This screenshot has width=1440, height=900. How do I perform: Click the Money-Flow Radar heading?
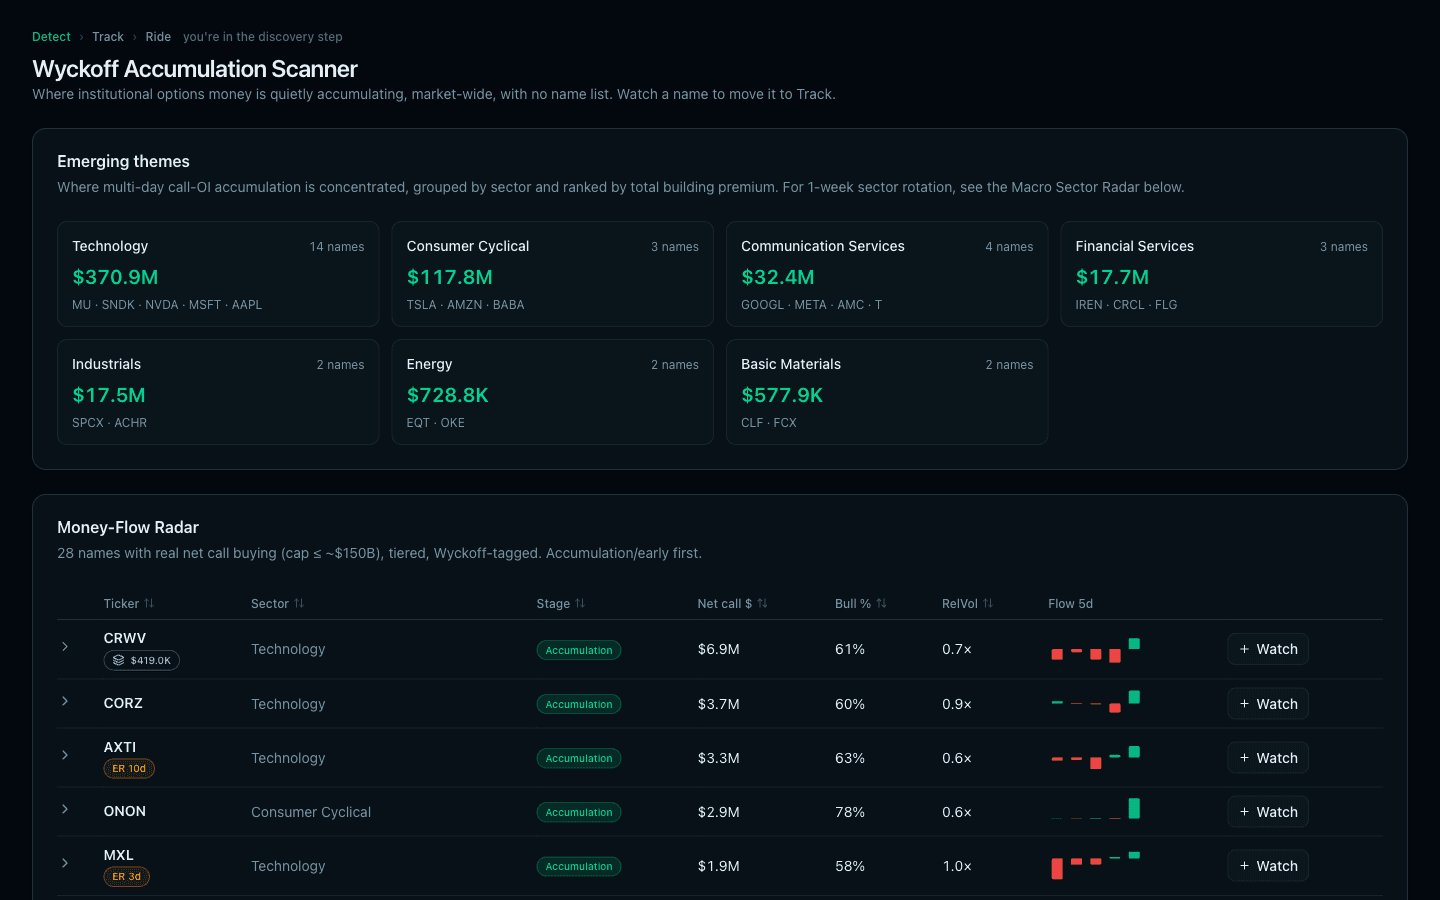click(x=128, y=527)
